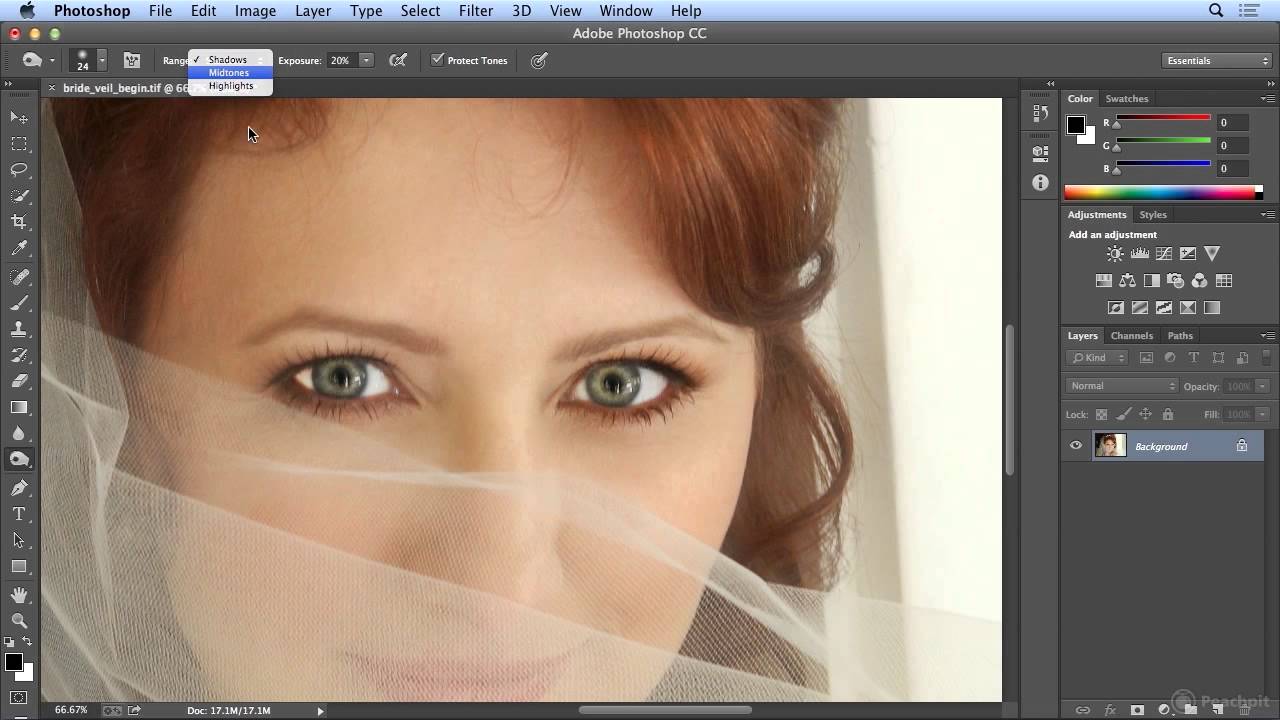Add a Levels adjustment
Image resolution: width=1280 pixels, height=720 pixels.
[x=1139, y=254]
